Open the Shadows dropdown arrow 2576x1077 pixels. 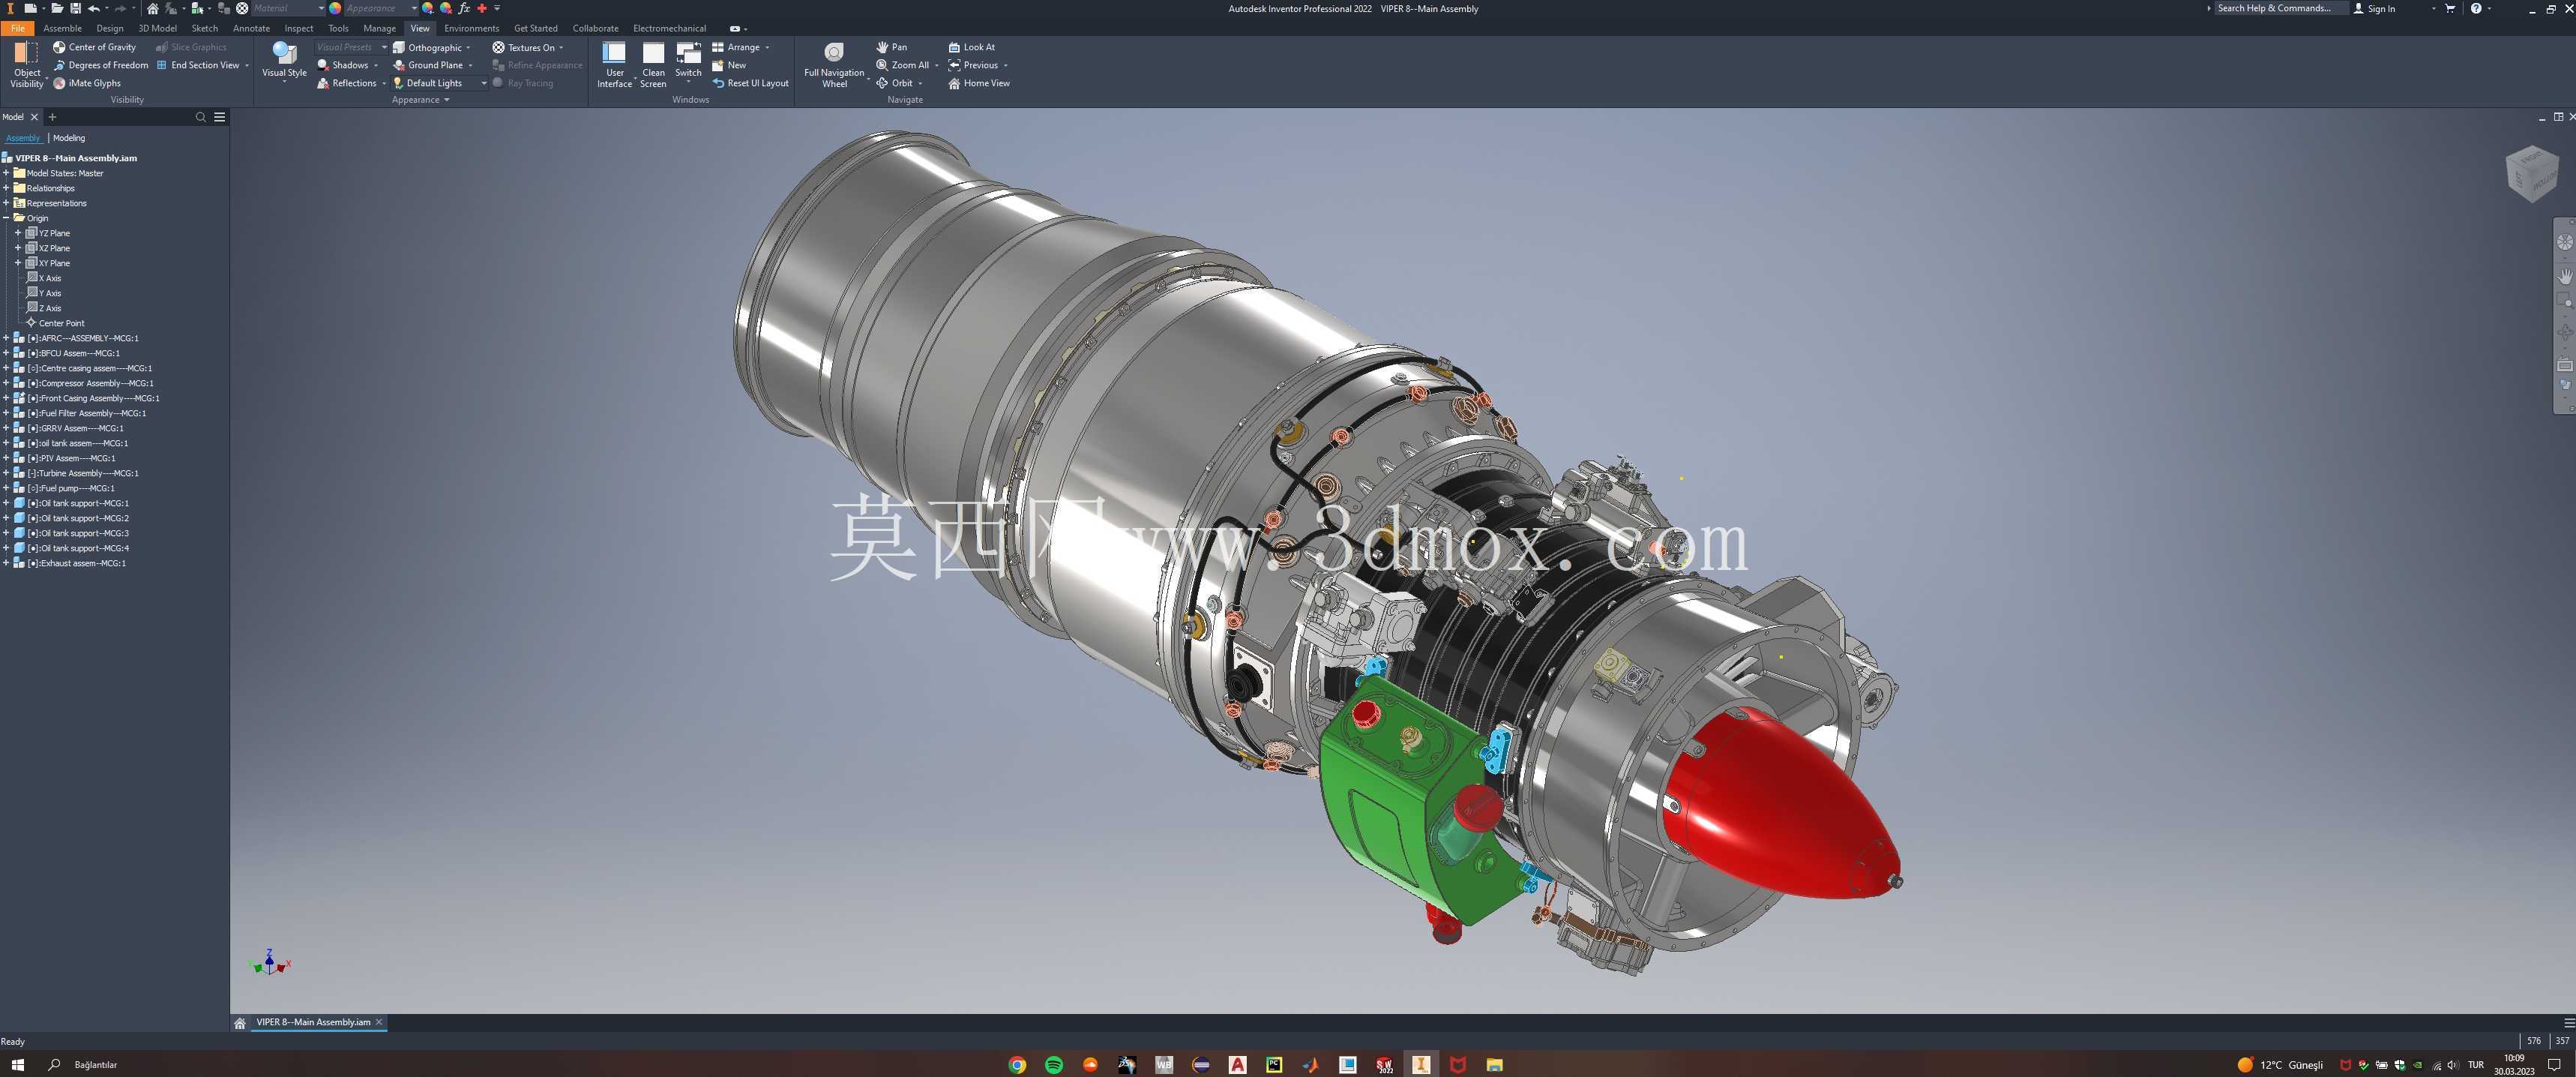(x=376, y=65)
